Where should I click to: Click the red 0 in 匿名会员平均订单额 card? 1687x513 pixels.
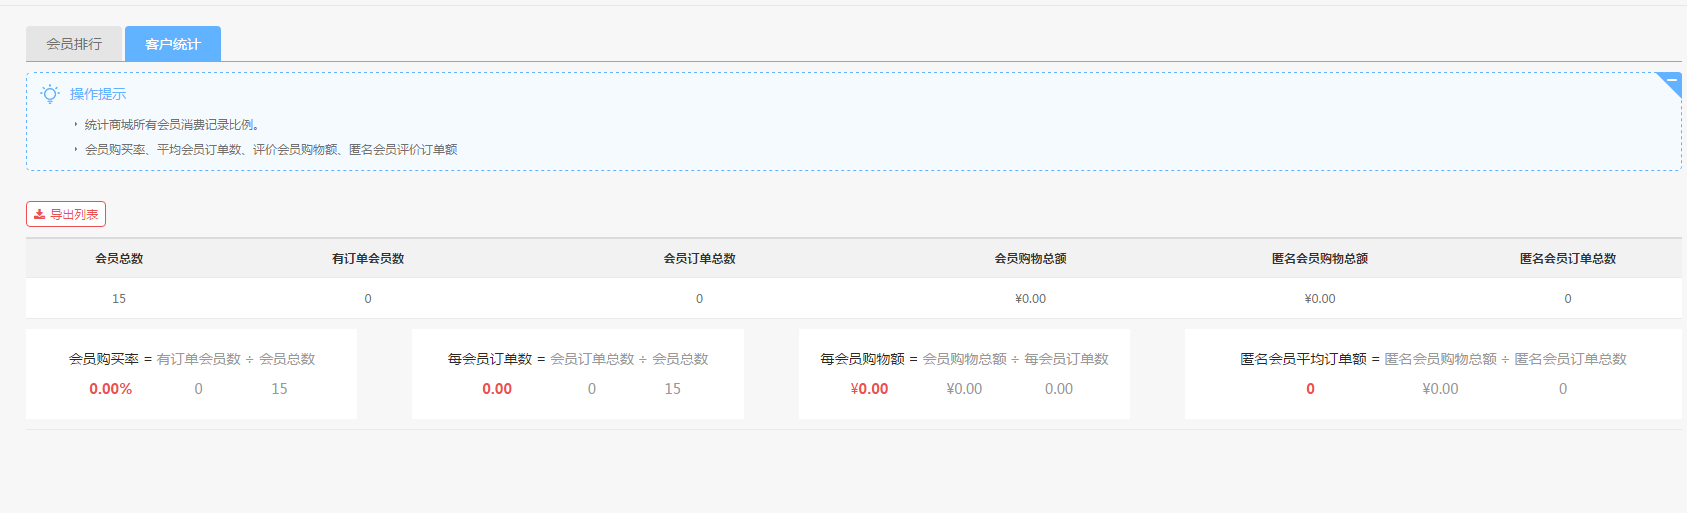1310,389
